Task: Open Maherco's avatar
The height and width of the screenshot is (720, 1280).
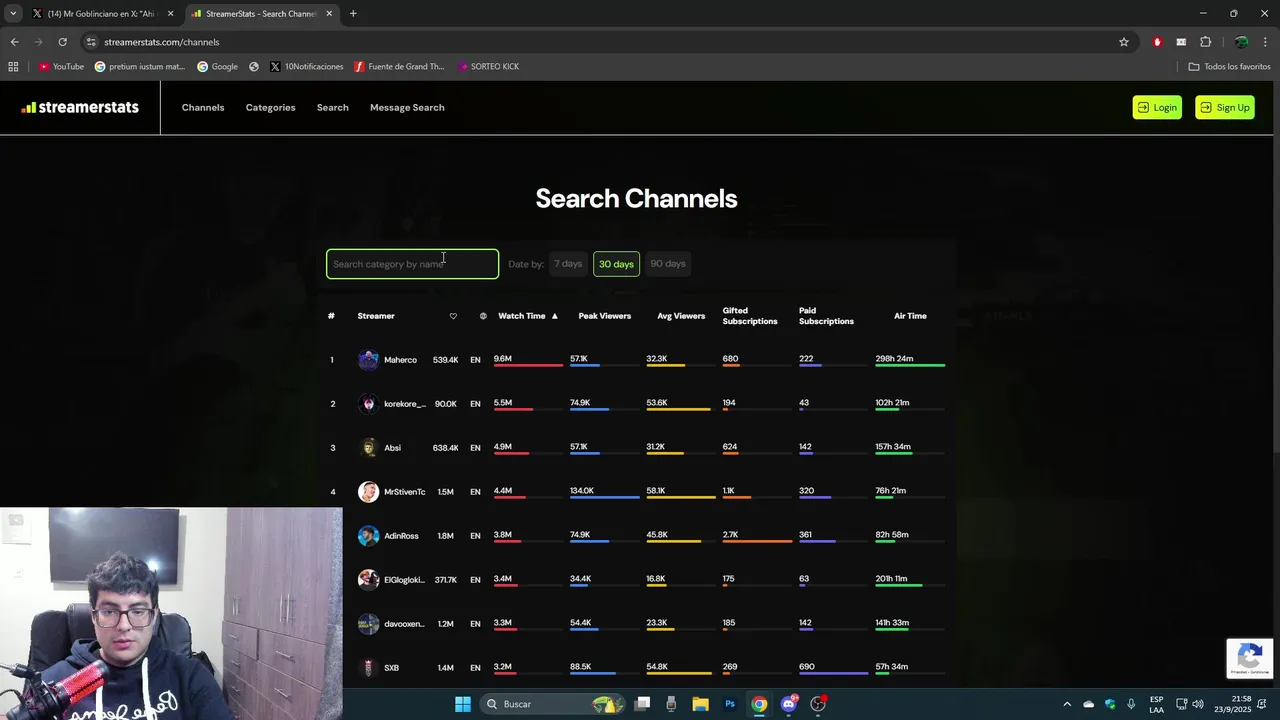Action: coord(369,360)
